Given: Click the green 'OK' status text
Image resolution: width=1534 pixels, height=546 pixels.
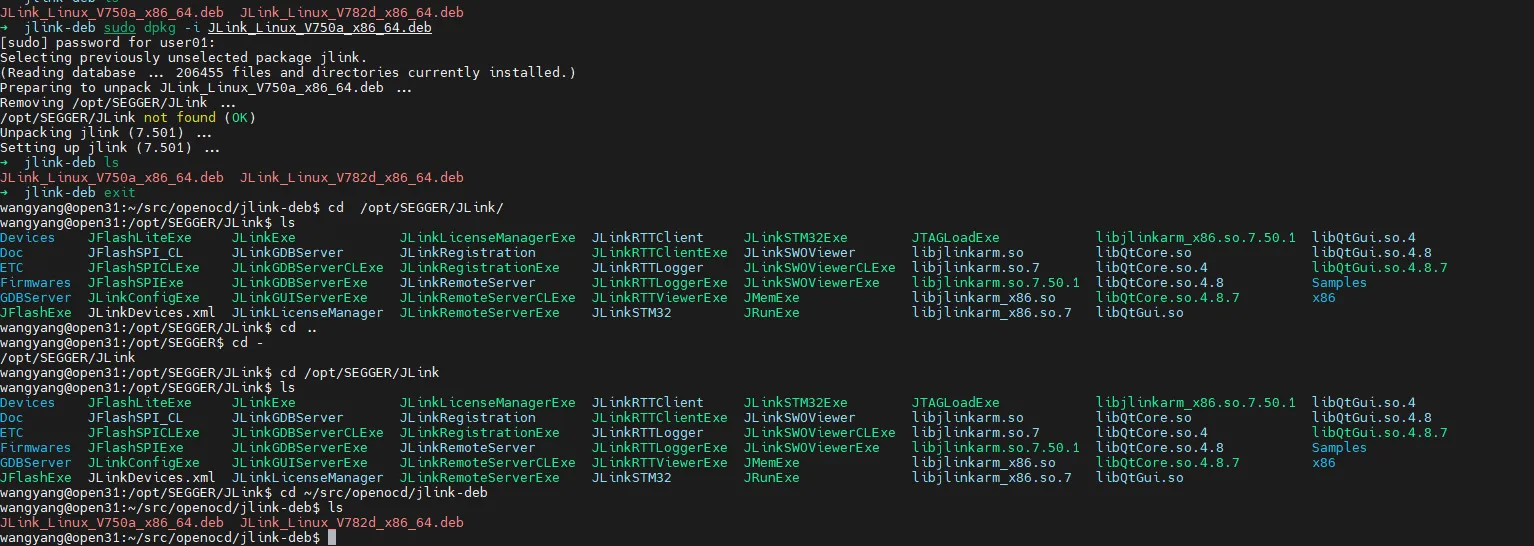Looking at the screenshot, I should 240,118.
